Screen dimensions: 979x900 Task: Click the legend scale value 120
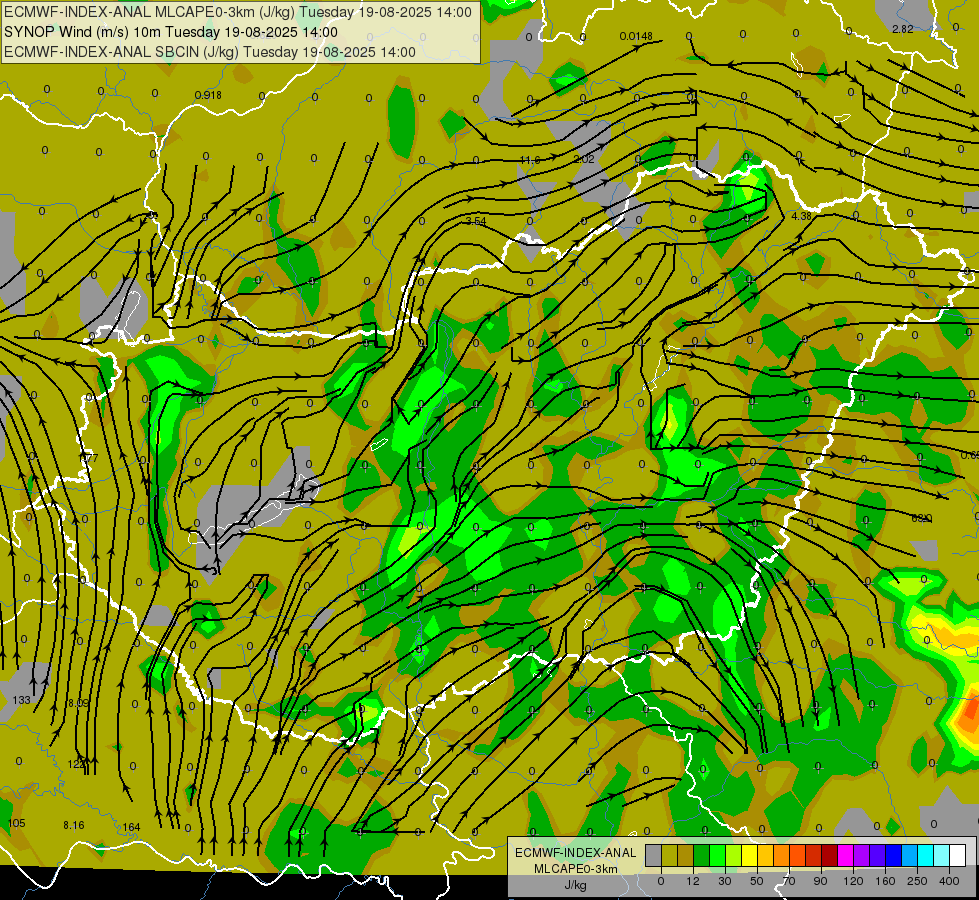[853, 881]
